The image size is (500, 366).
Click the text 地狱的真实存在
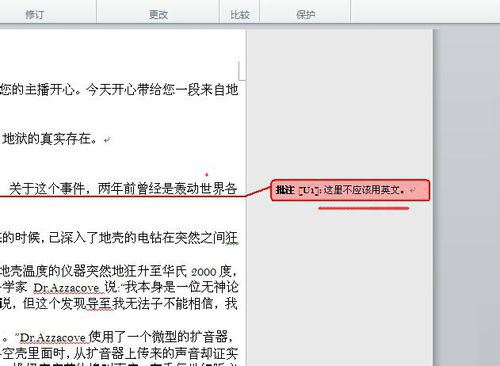coord(50,139)
